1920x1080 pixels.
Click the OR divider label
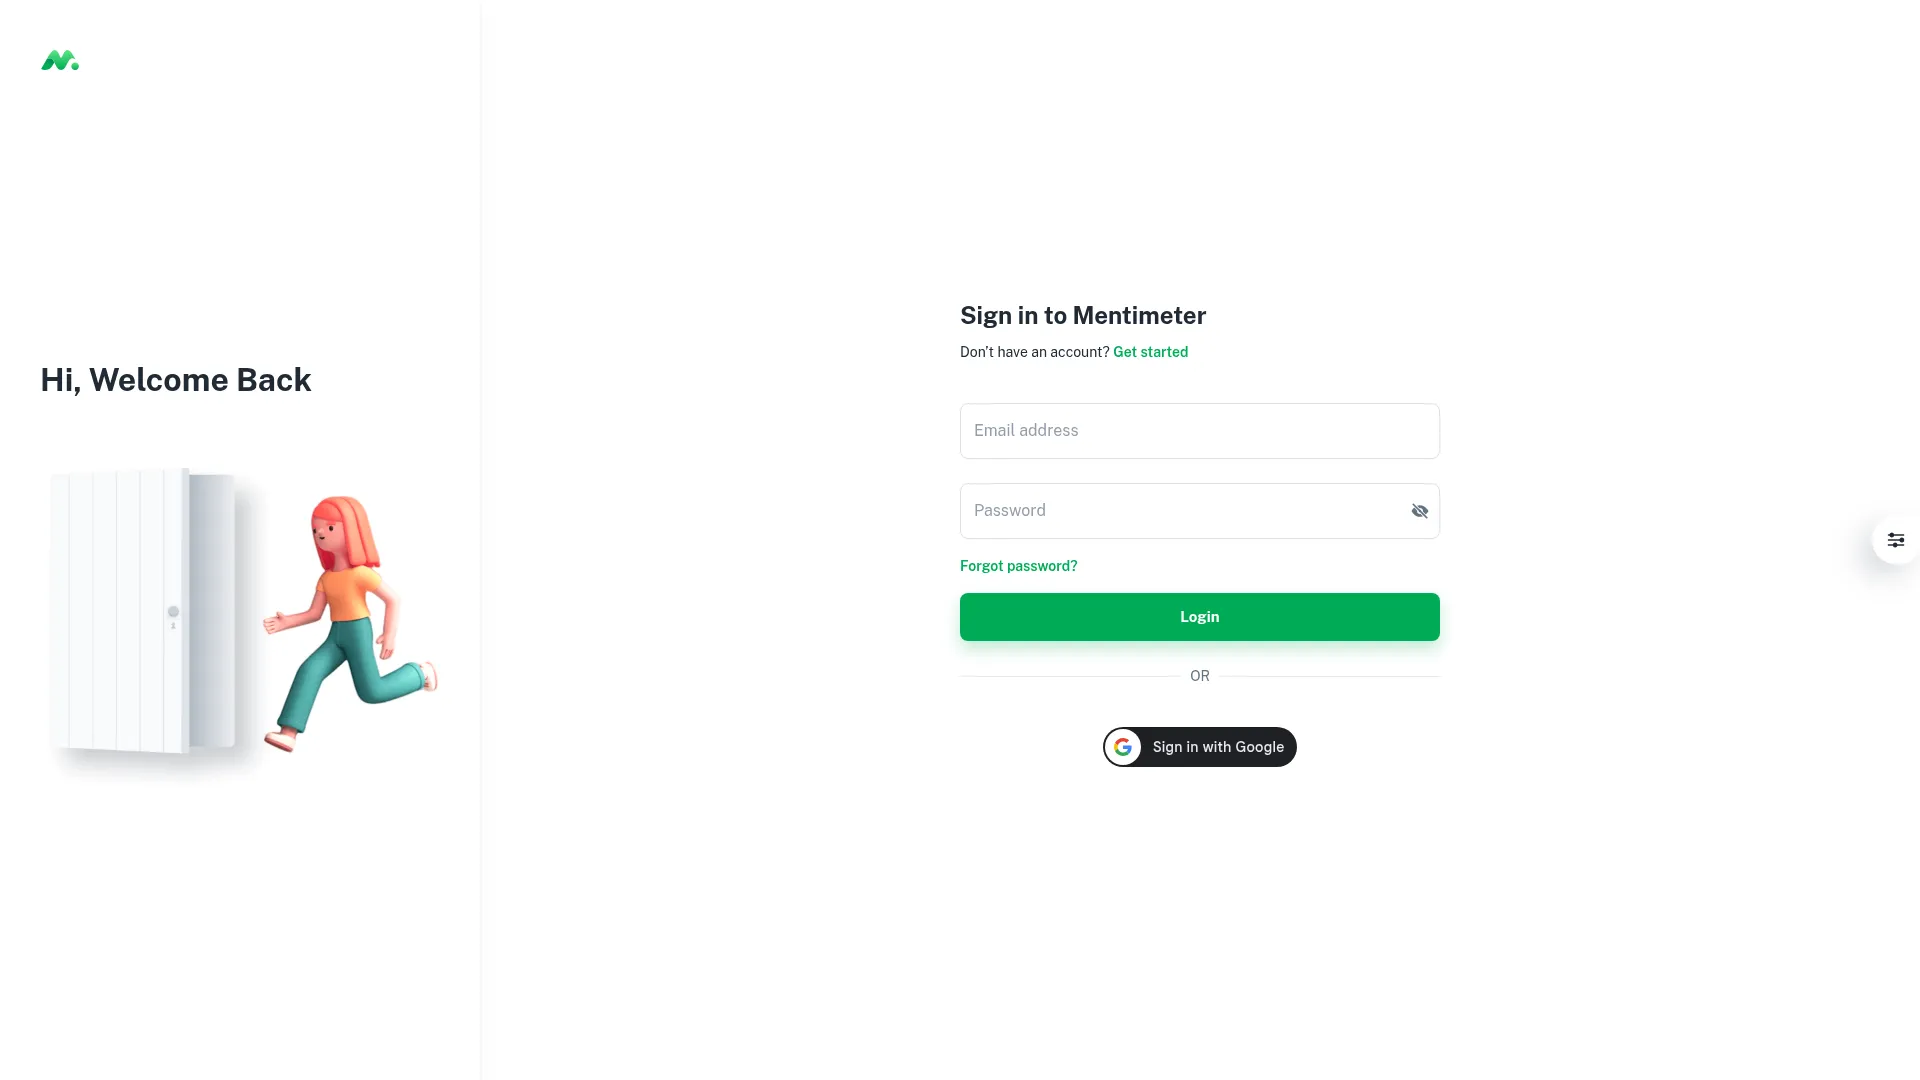coord(1200,676)
